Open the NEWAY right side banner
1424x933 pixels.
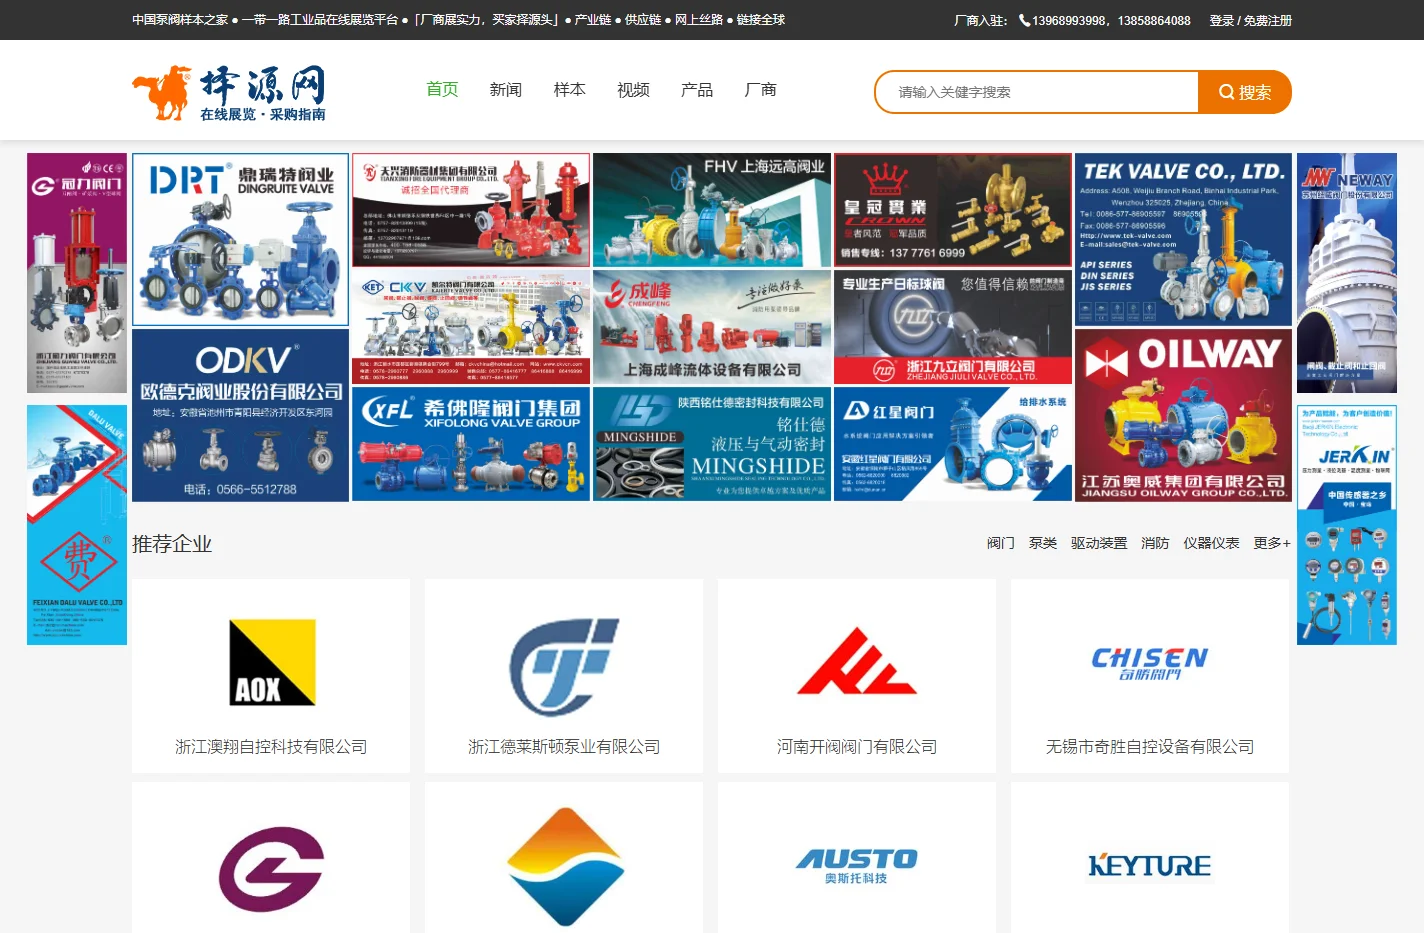[1347, 273]
